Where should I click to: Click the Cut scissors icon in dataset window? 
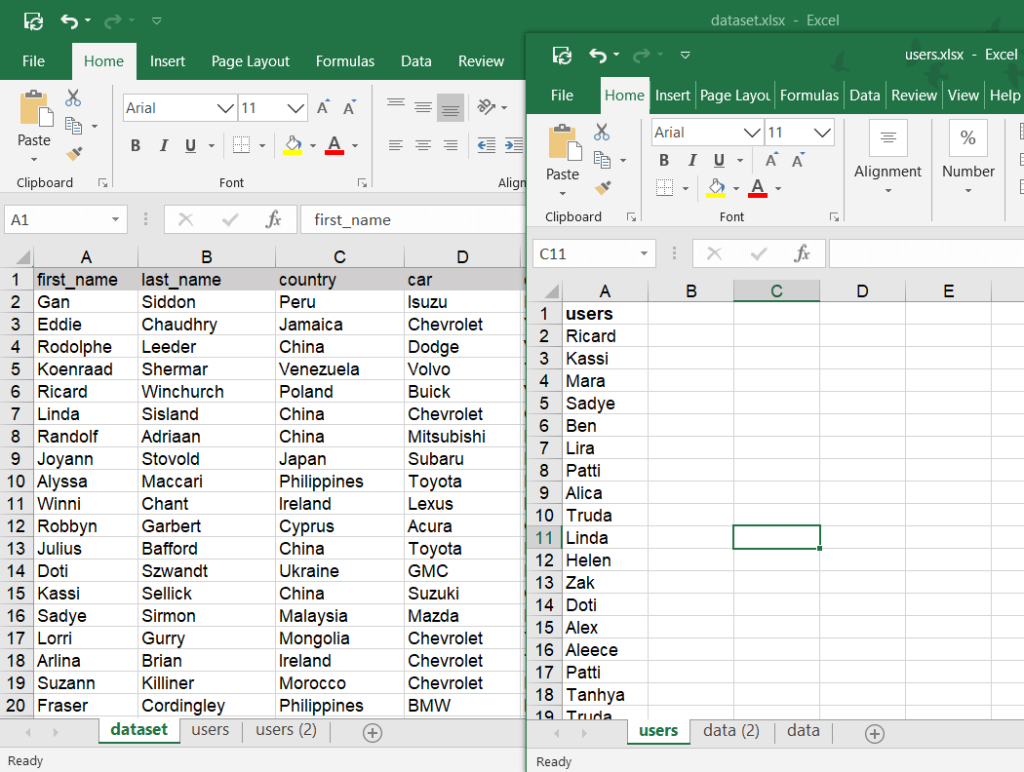[x=73, y=98]
